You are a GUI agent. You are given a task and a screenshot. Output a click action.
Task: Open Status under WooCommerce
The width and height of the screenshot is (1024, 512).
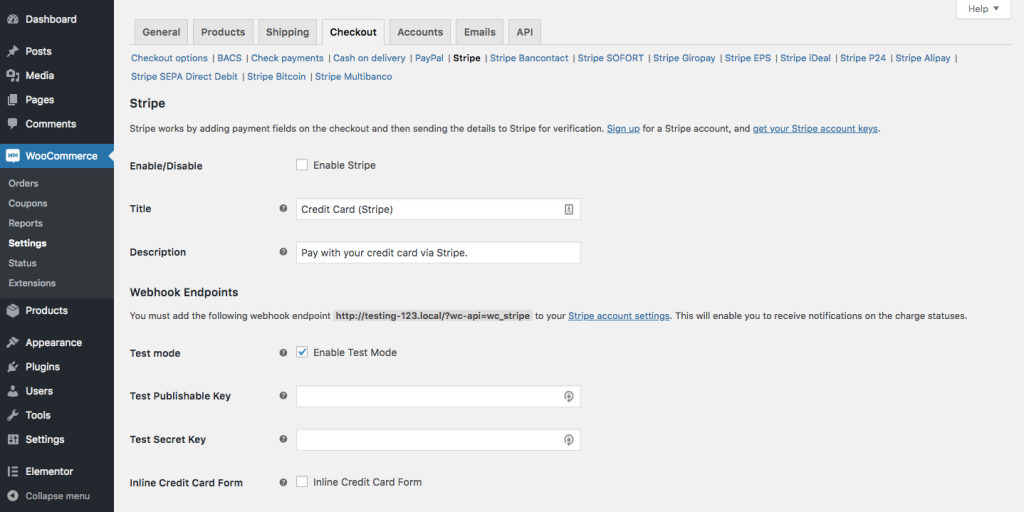click(x=22, y=263)
